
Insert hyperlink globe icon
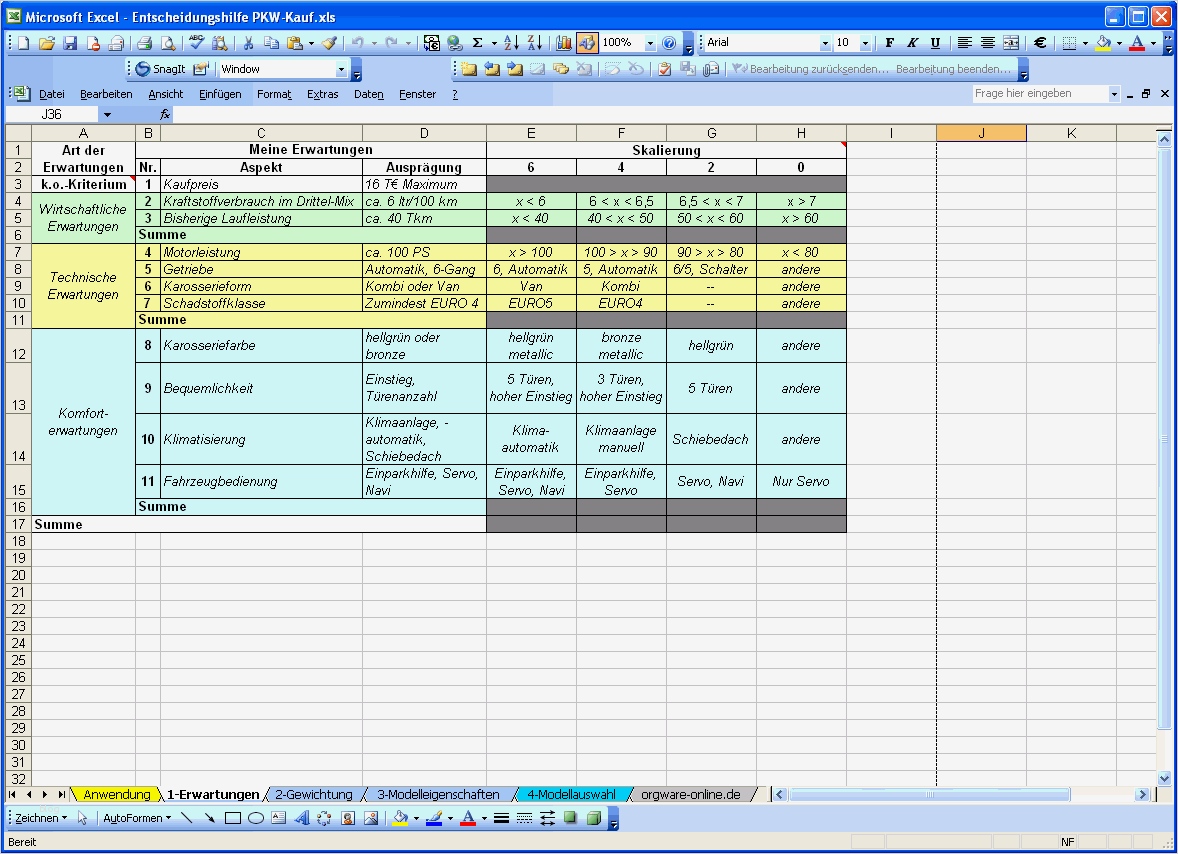[455, 43]
